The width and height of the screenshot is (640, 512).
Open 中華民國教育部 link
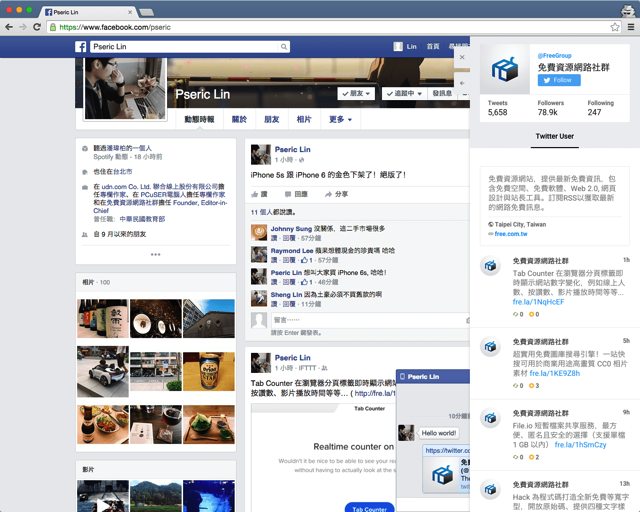142,219
